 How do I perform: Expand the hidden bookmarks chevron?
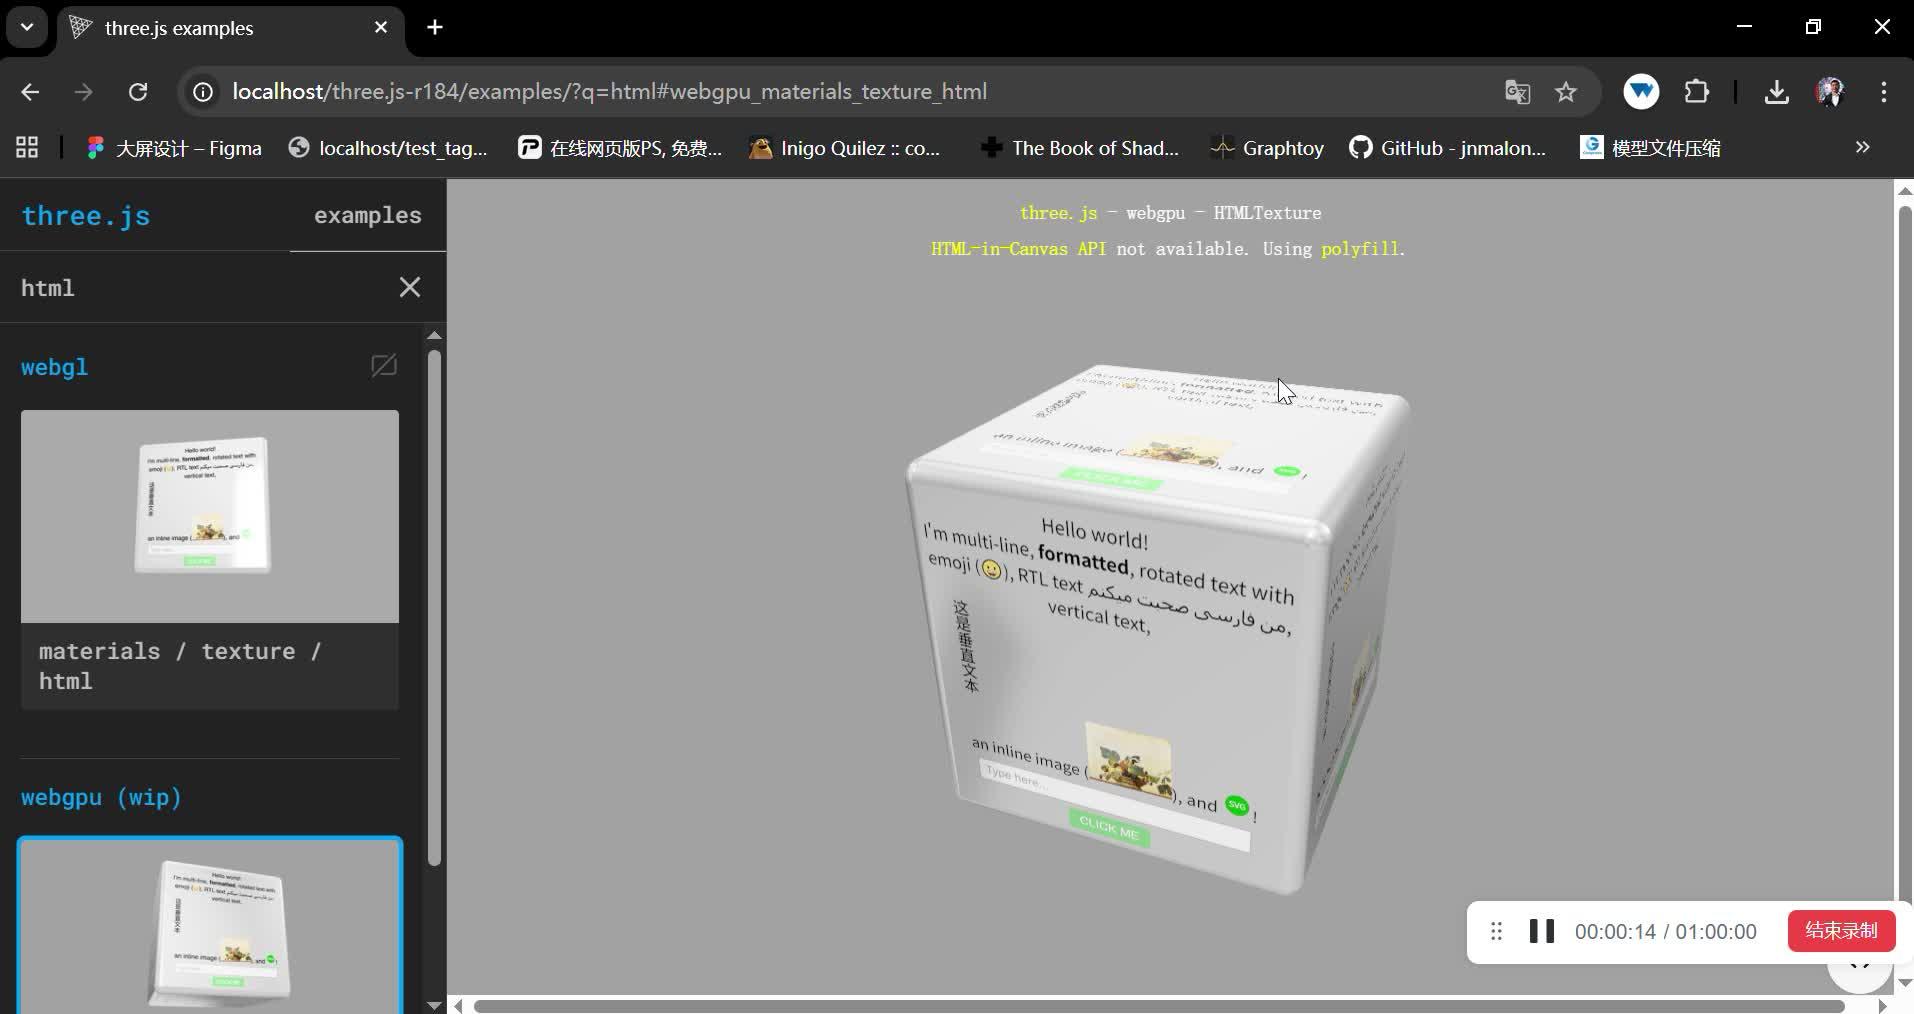tap(1862, 147)
